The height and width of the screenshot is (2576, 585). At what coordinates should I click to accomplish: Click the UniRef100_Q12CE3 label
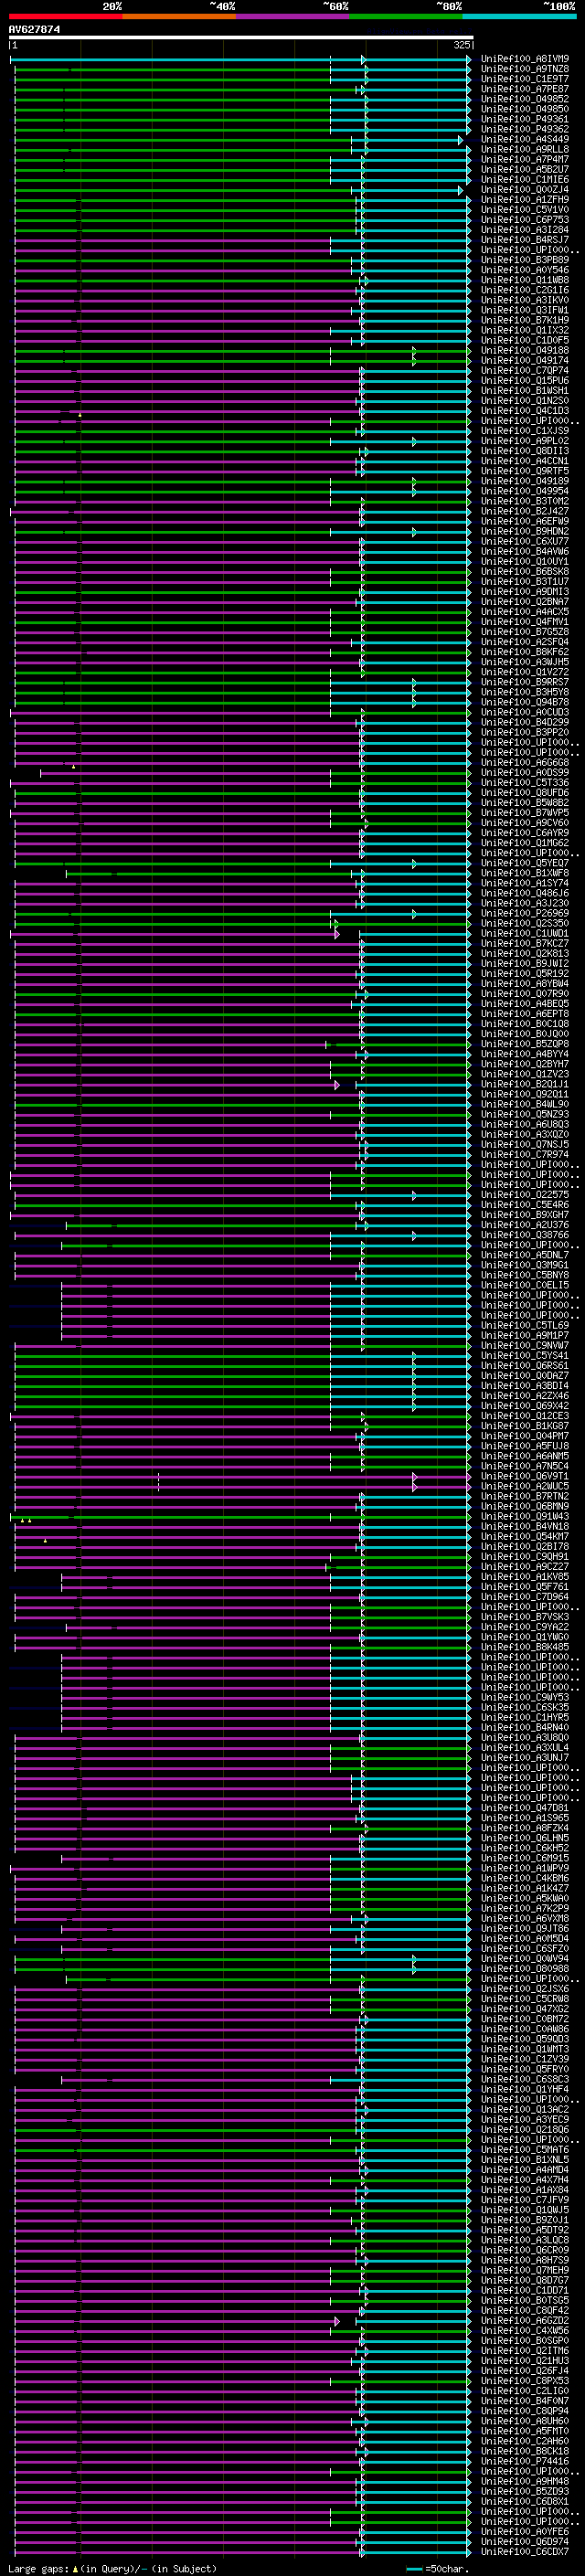point(525,1416)
